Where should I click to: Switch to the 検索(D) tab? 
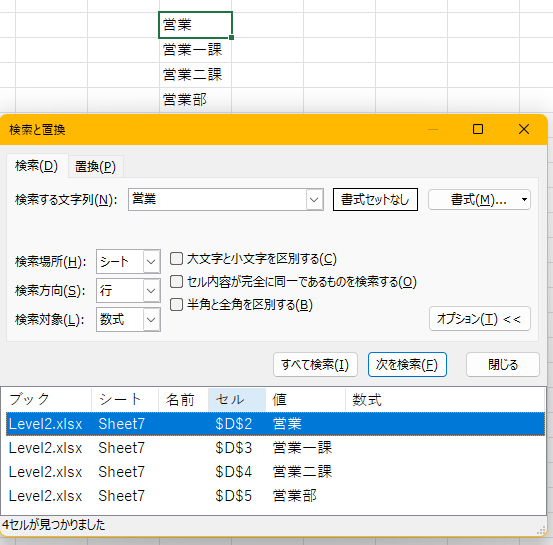point(37,166)
